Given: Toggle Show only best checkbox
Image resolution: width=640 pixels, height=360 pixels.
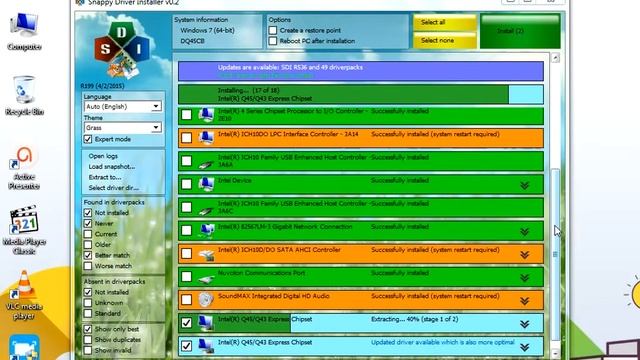Looking at the screenshot, I should (88, 329).
